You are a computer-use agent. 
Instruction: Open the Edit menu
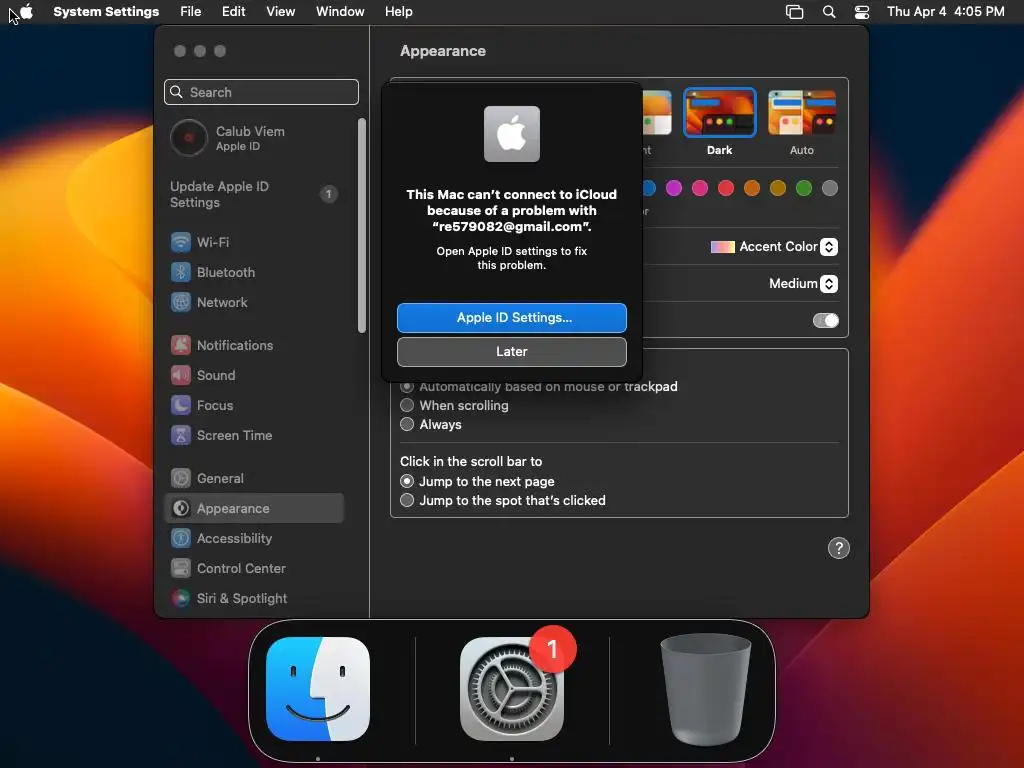(234, 12)
